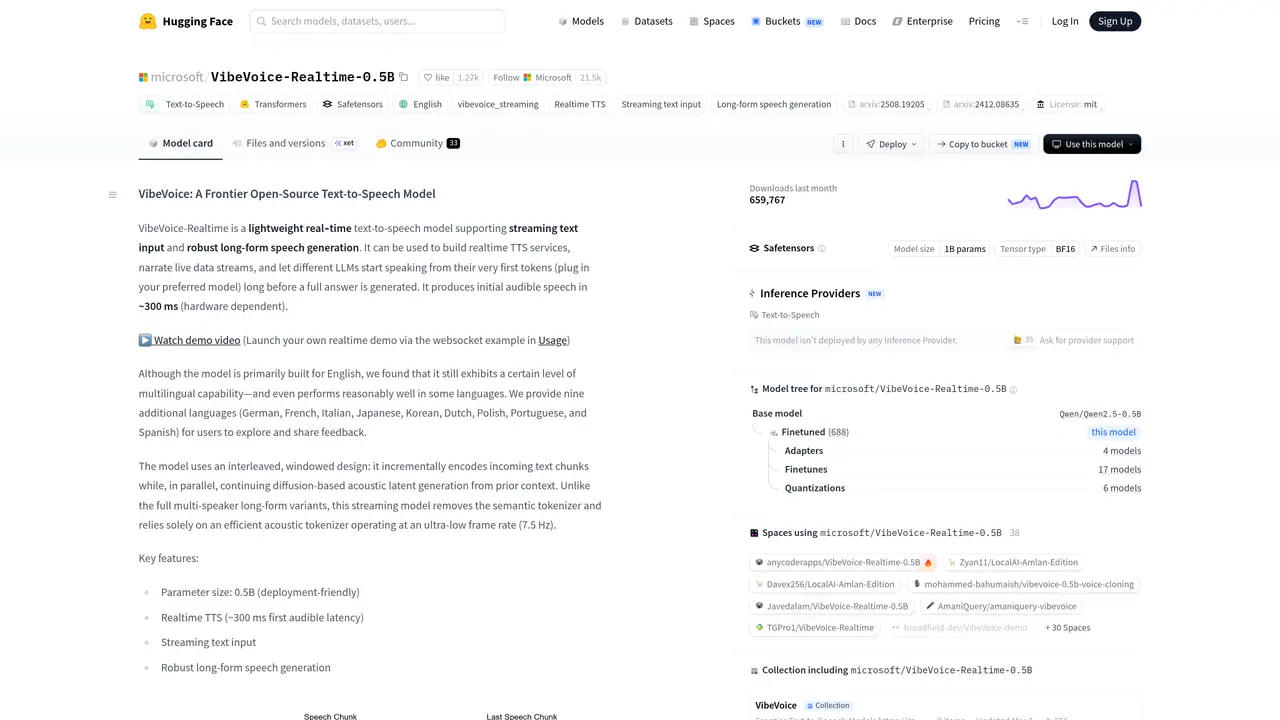Open Docs in top navigation

point(858,21)
